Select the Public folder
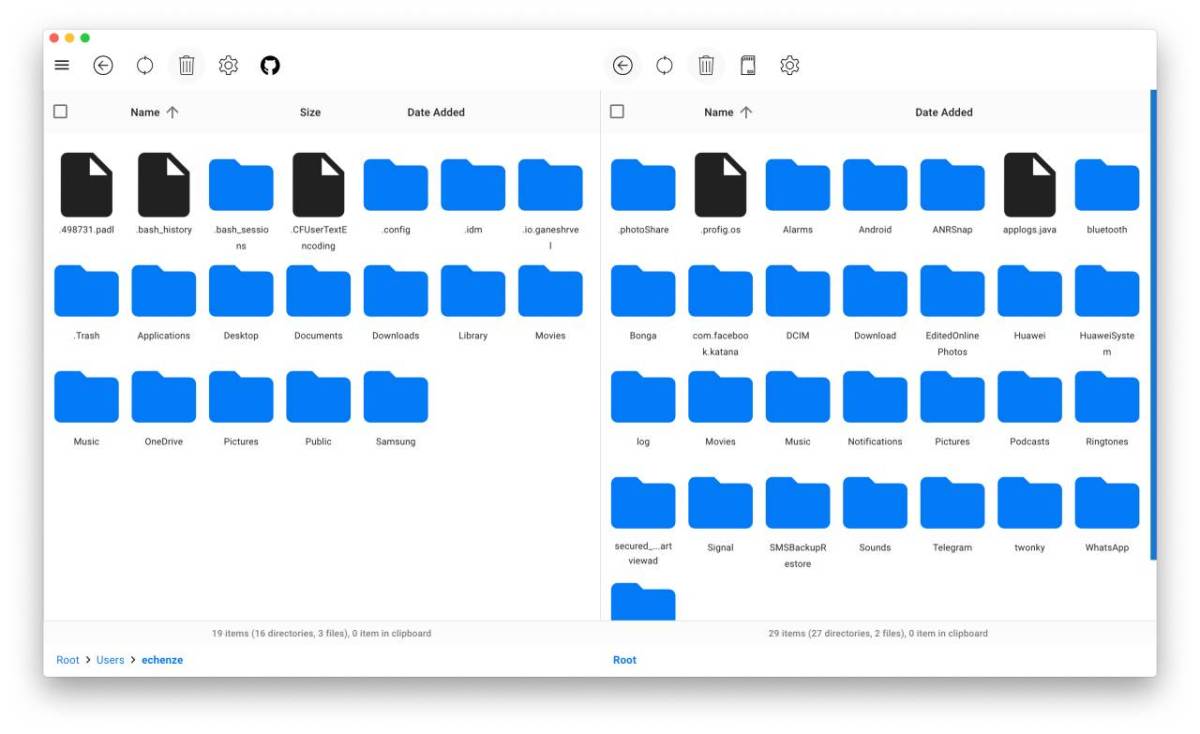The width and height of the screenshot is (1200, 734). (318, 407)
